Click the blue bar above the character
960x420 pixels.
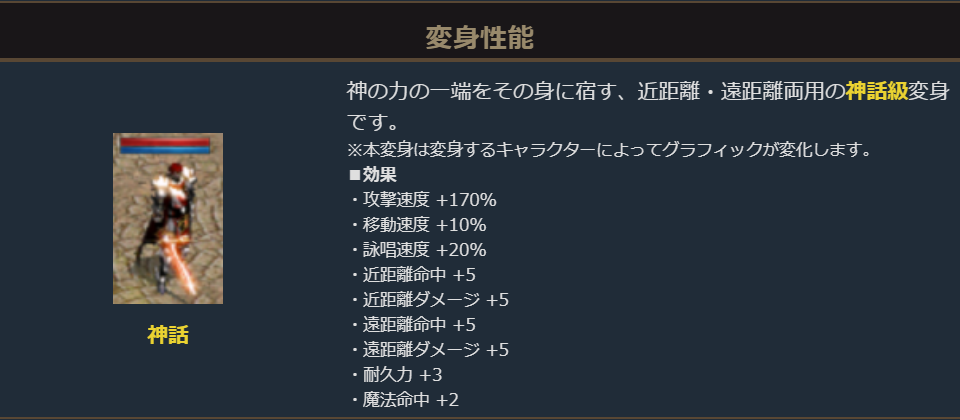pos(166,150)
